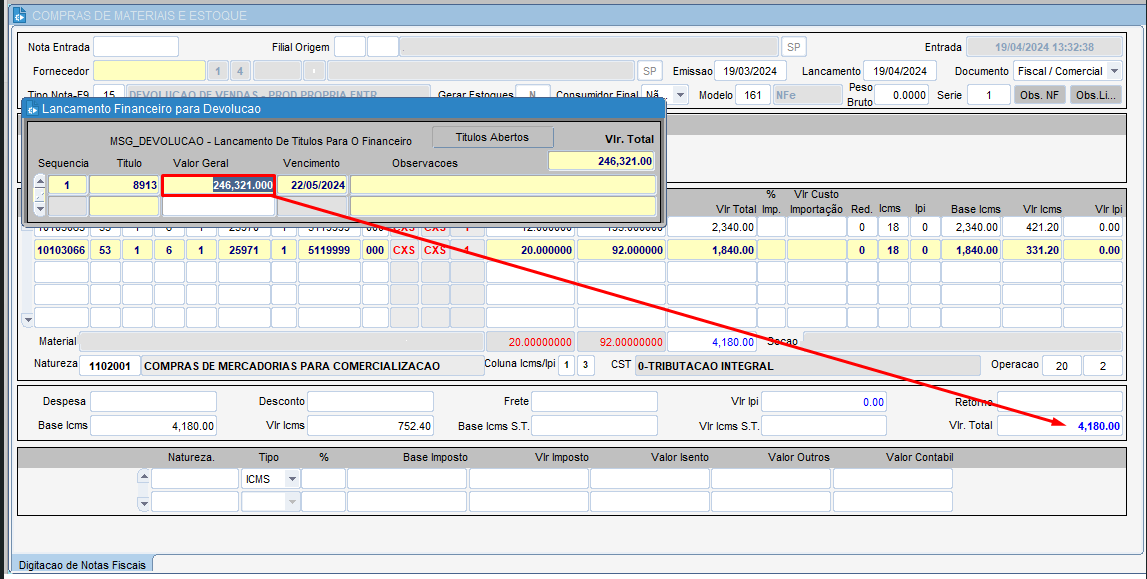
Task: Click the up arrow beside tax Natureza rows
Action: (x=143, y=477)
